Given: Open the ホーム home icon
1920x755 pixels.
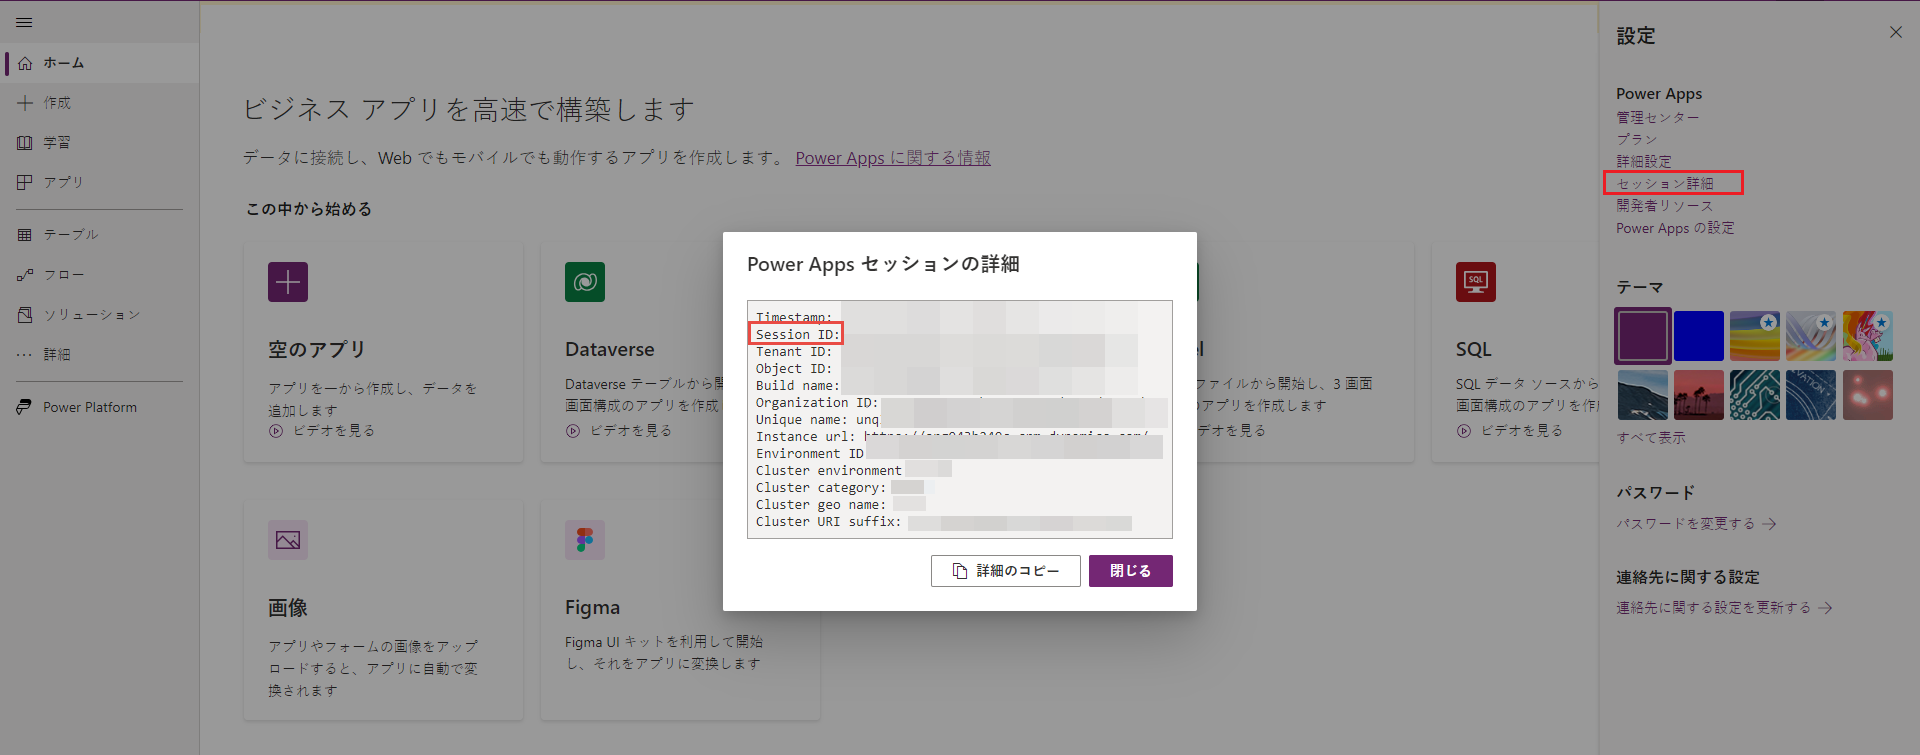Looking at the screenshot, I should 25,63.
